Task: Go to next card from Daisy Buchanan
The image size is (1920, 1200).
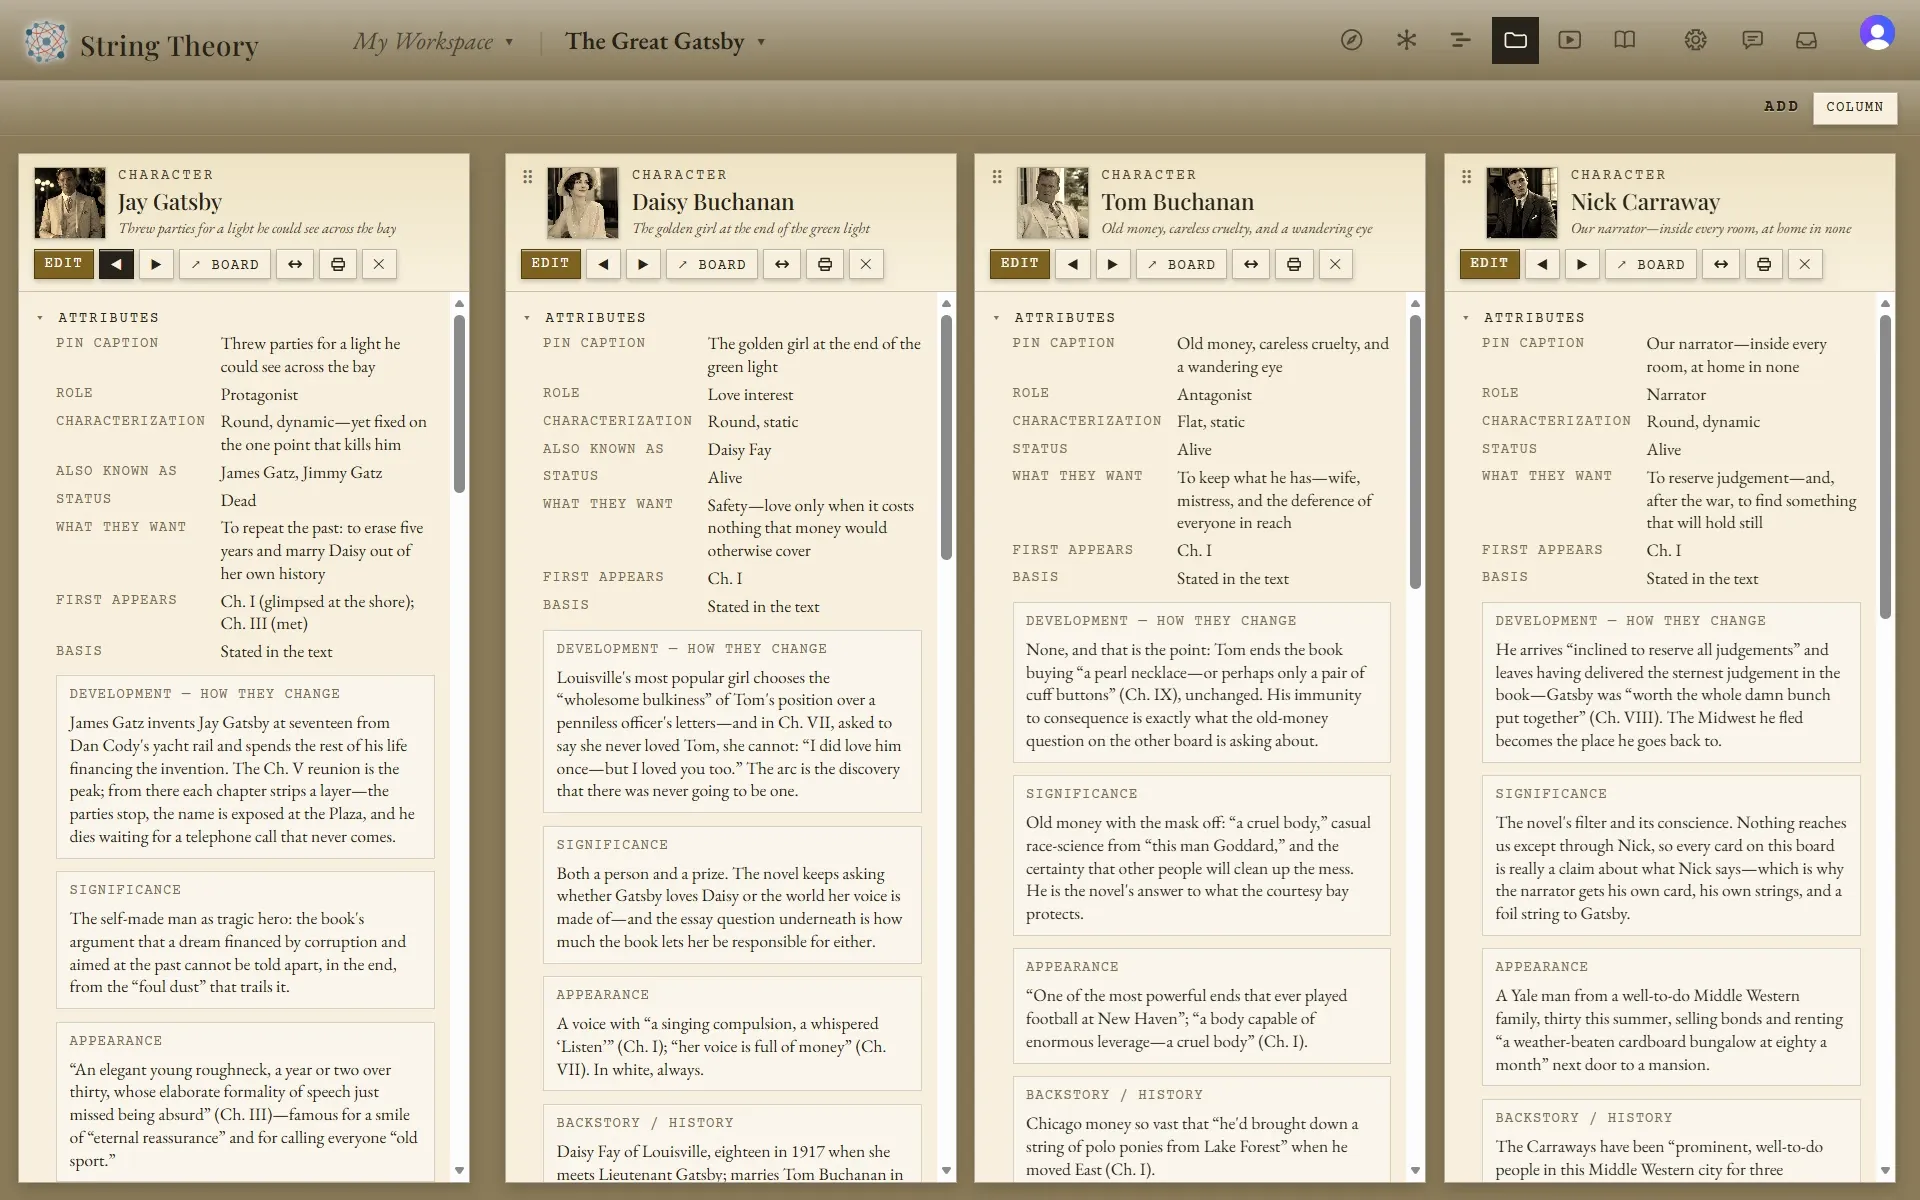Action: point(643,264)
